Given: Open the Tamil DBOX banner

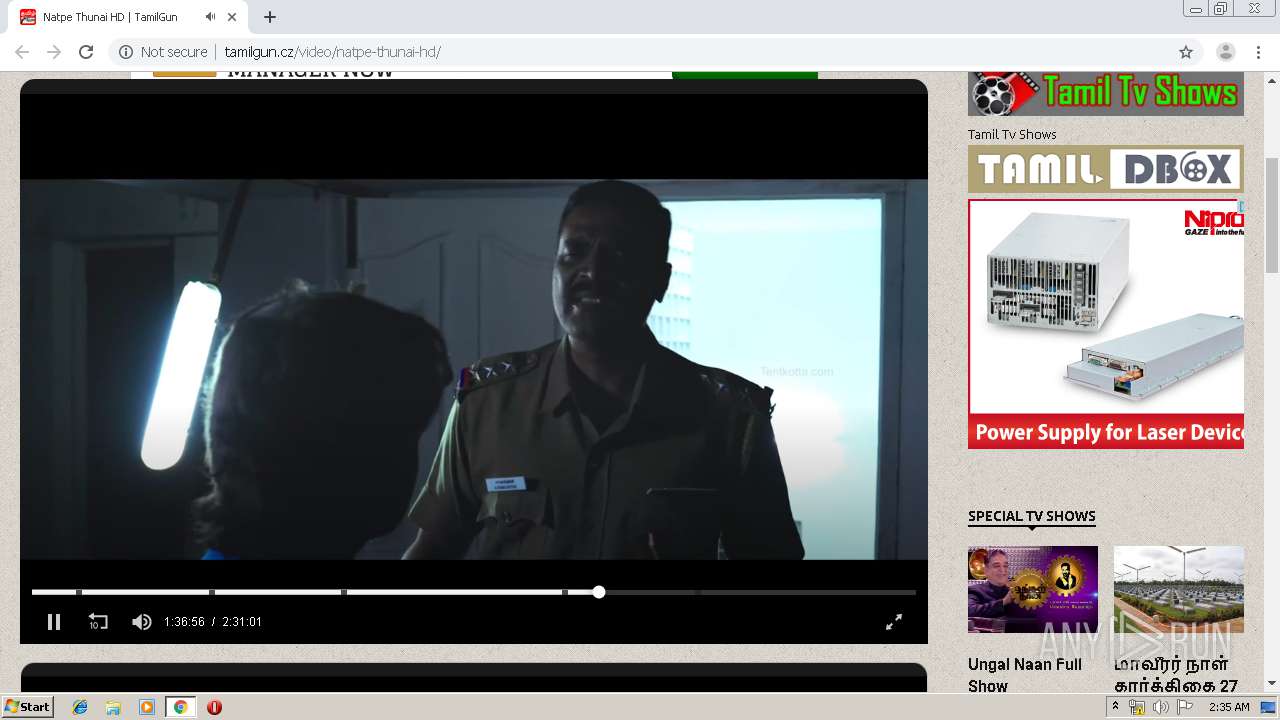Looking at the screenshot, I should point(1106,169).
